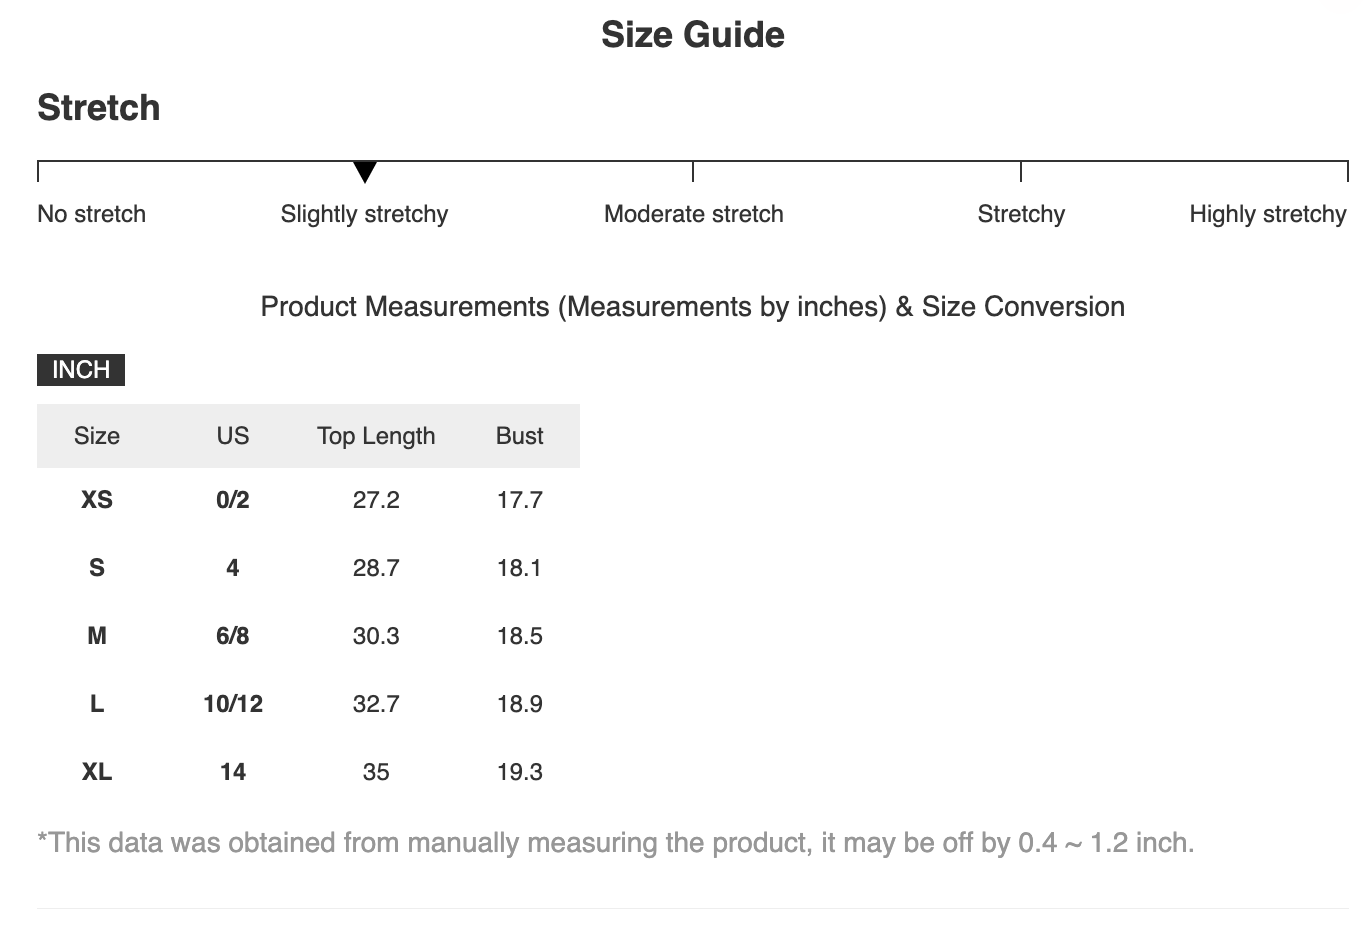The width and height of the screenshot is (1365, 928).
Task: Select the XS size row label
Action: [97, 500]
